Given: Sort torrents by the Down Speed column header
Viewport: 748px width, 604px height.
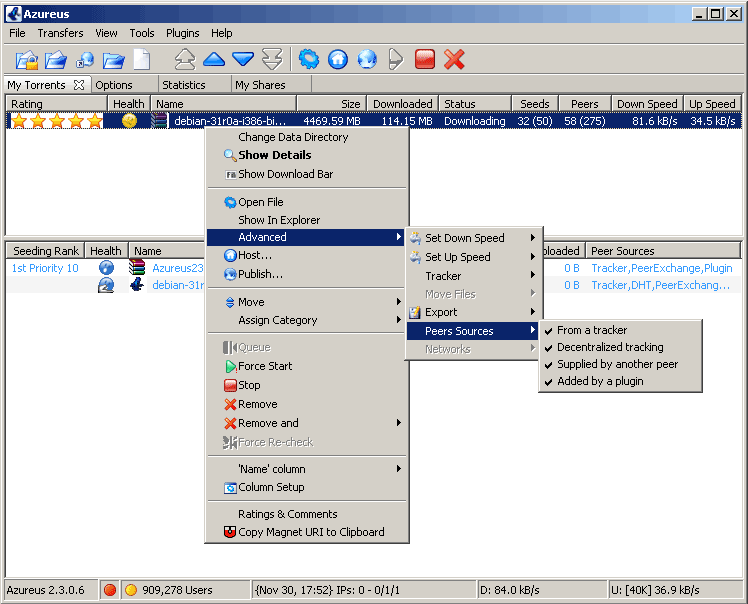Looking at the screenshot, I should (x=646, y=104).
